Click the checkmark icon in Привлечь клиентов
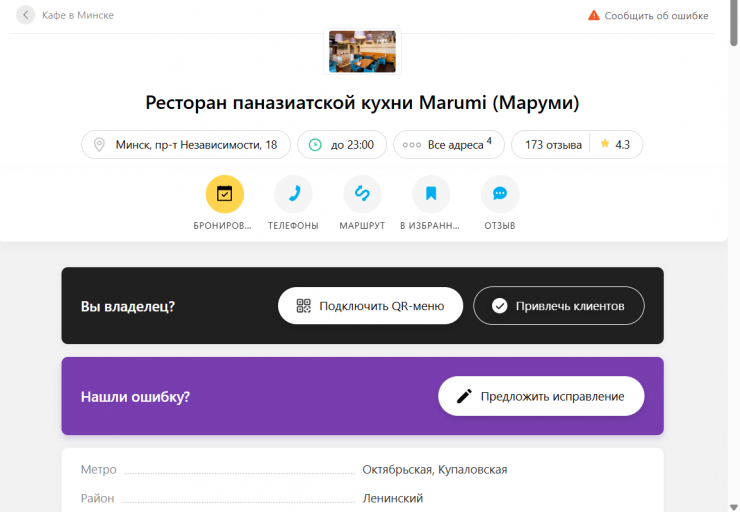This screenshot has width=740, height=512. click(499, 306)
